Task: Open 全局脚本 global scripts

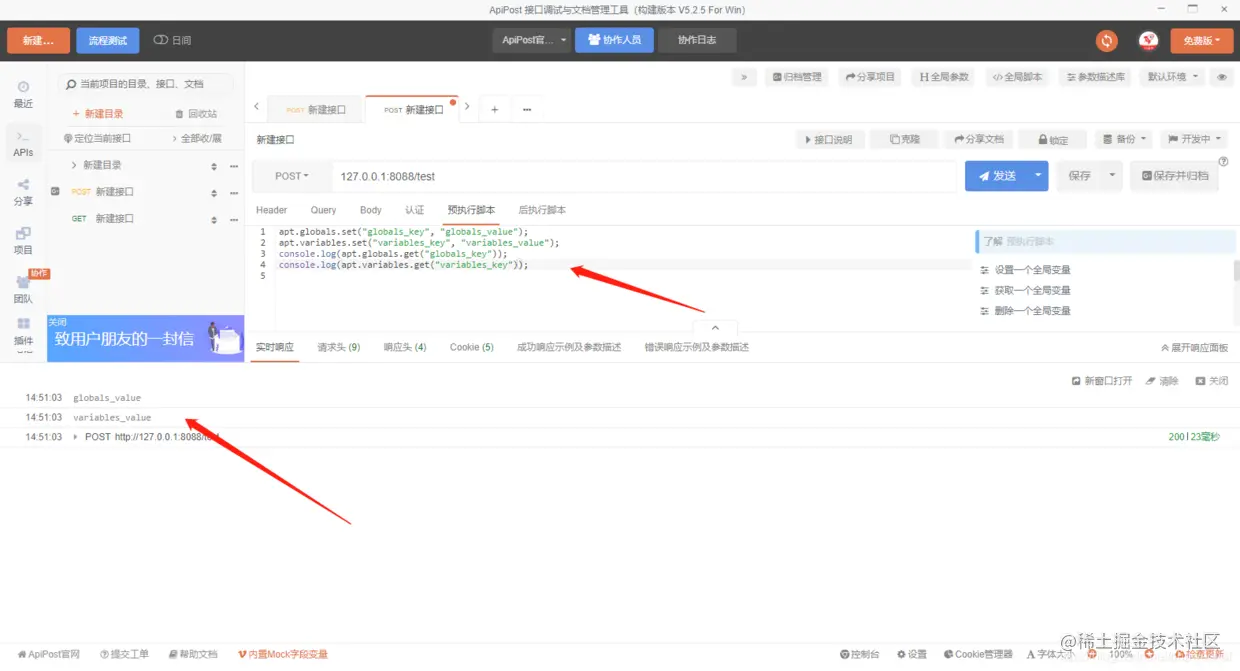Action: coord(1017,77)
